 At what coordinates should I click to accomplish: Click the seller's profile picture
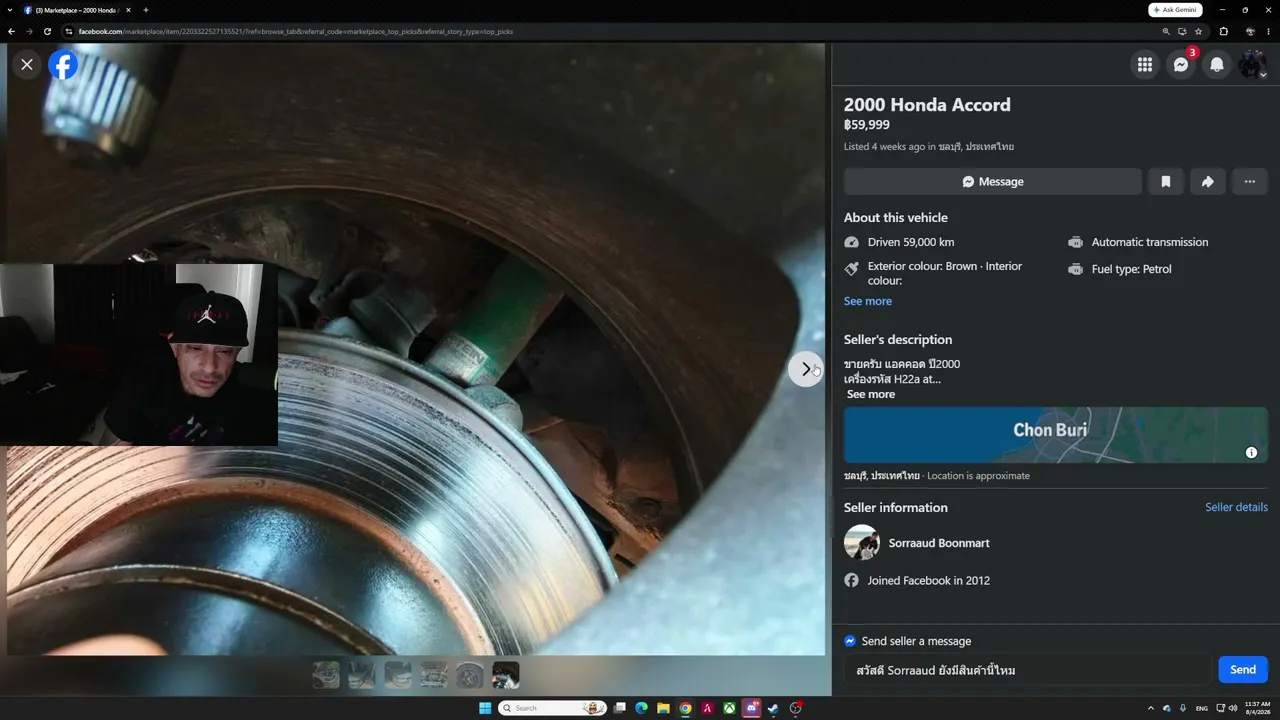click(862, 543)
